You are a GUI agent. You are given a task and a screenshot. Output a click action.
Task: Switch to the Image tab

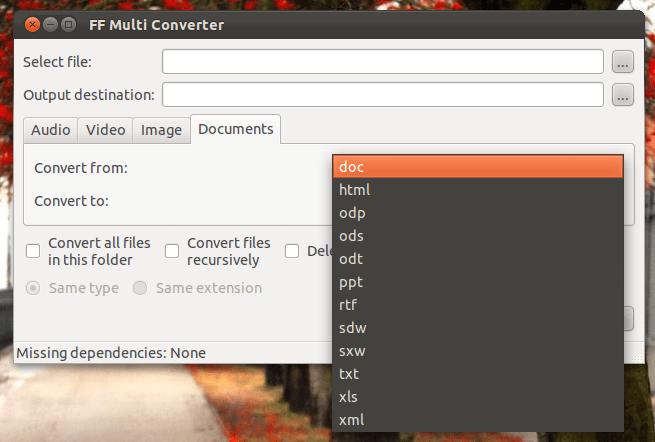[x=161, y=130]
